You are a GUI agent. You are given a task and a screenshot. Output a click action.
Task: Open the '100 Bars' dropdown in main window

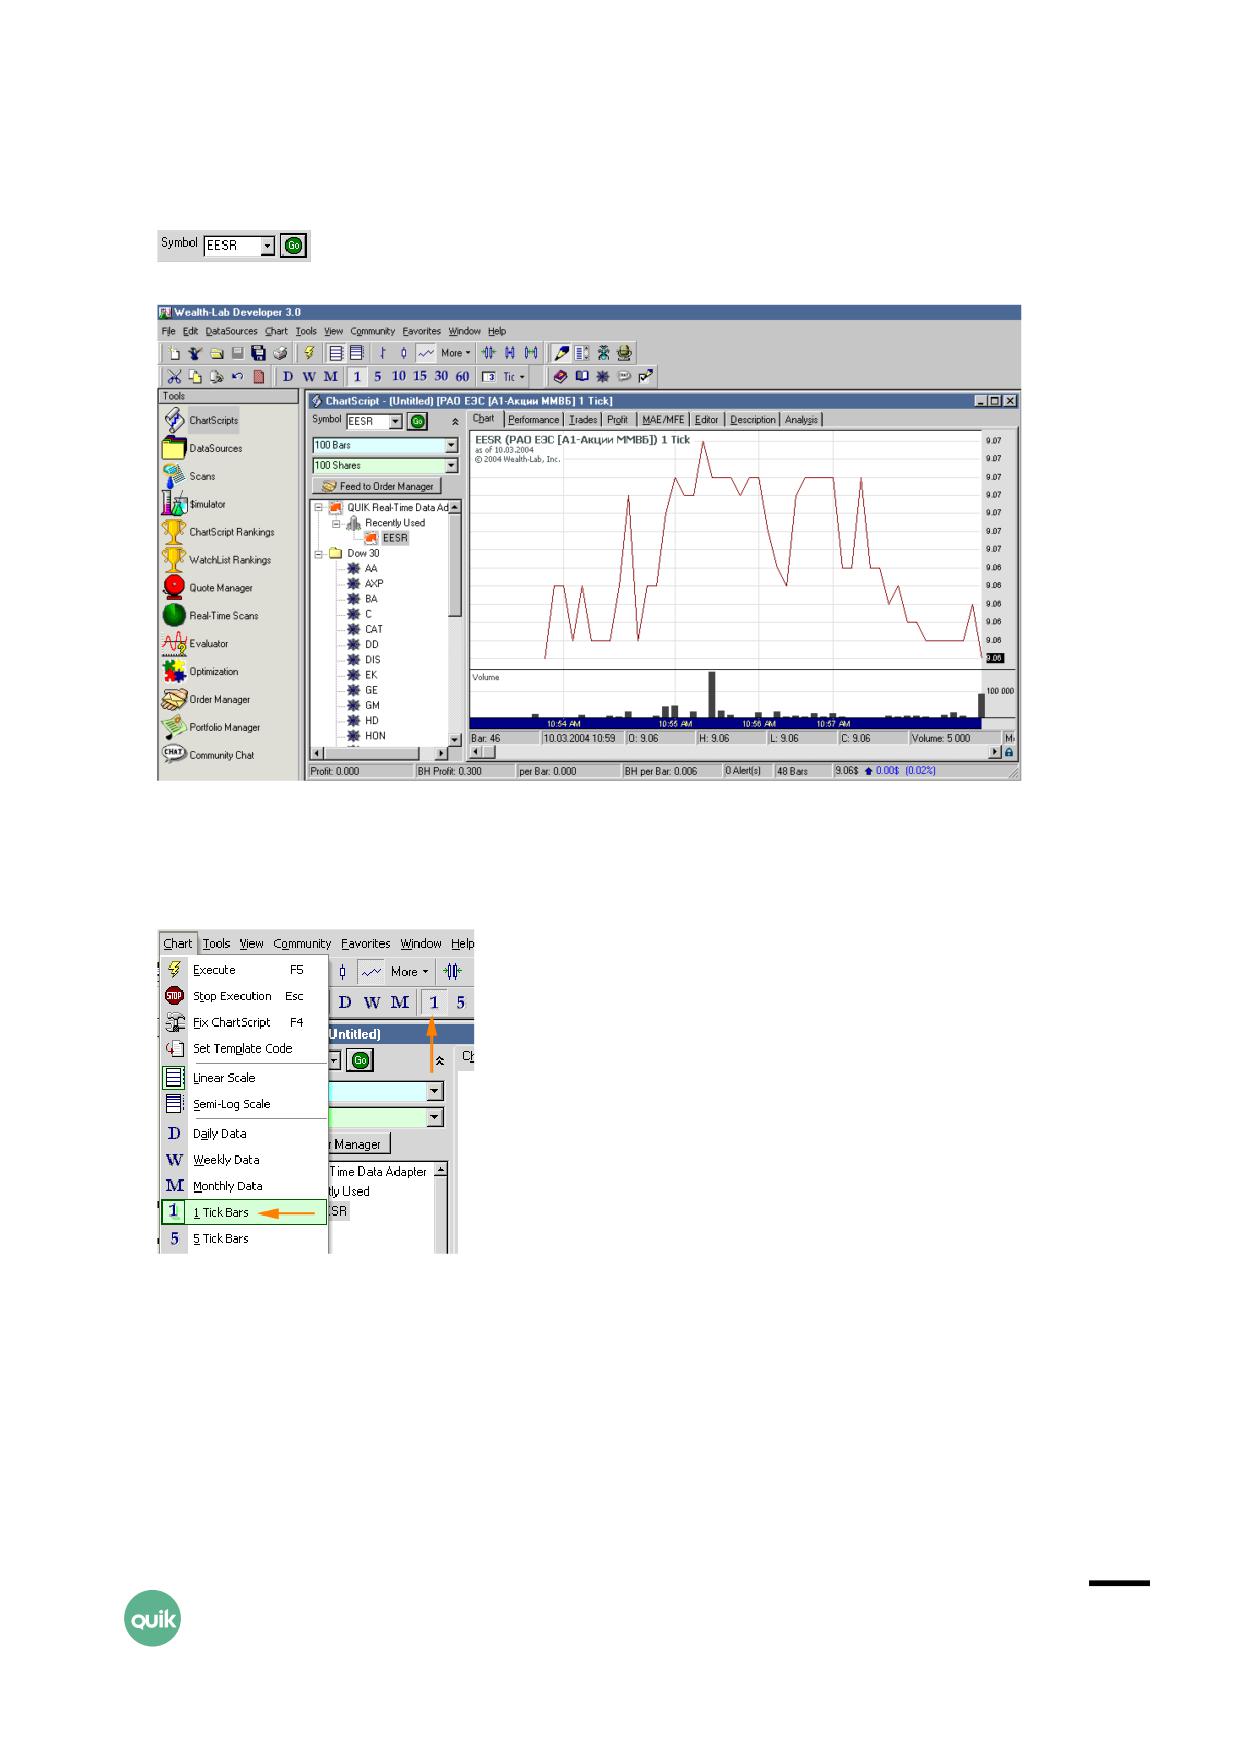point(451,445)
